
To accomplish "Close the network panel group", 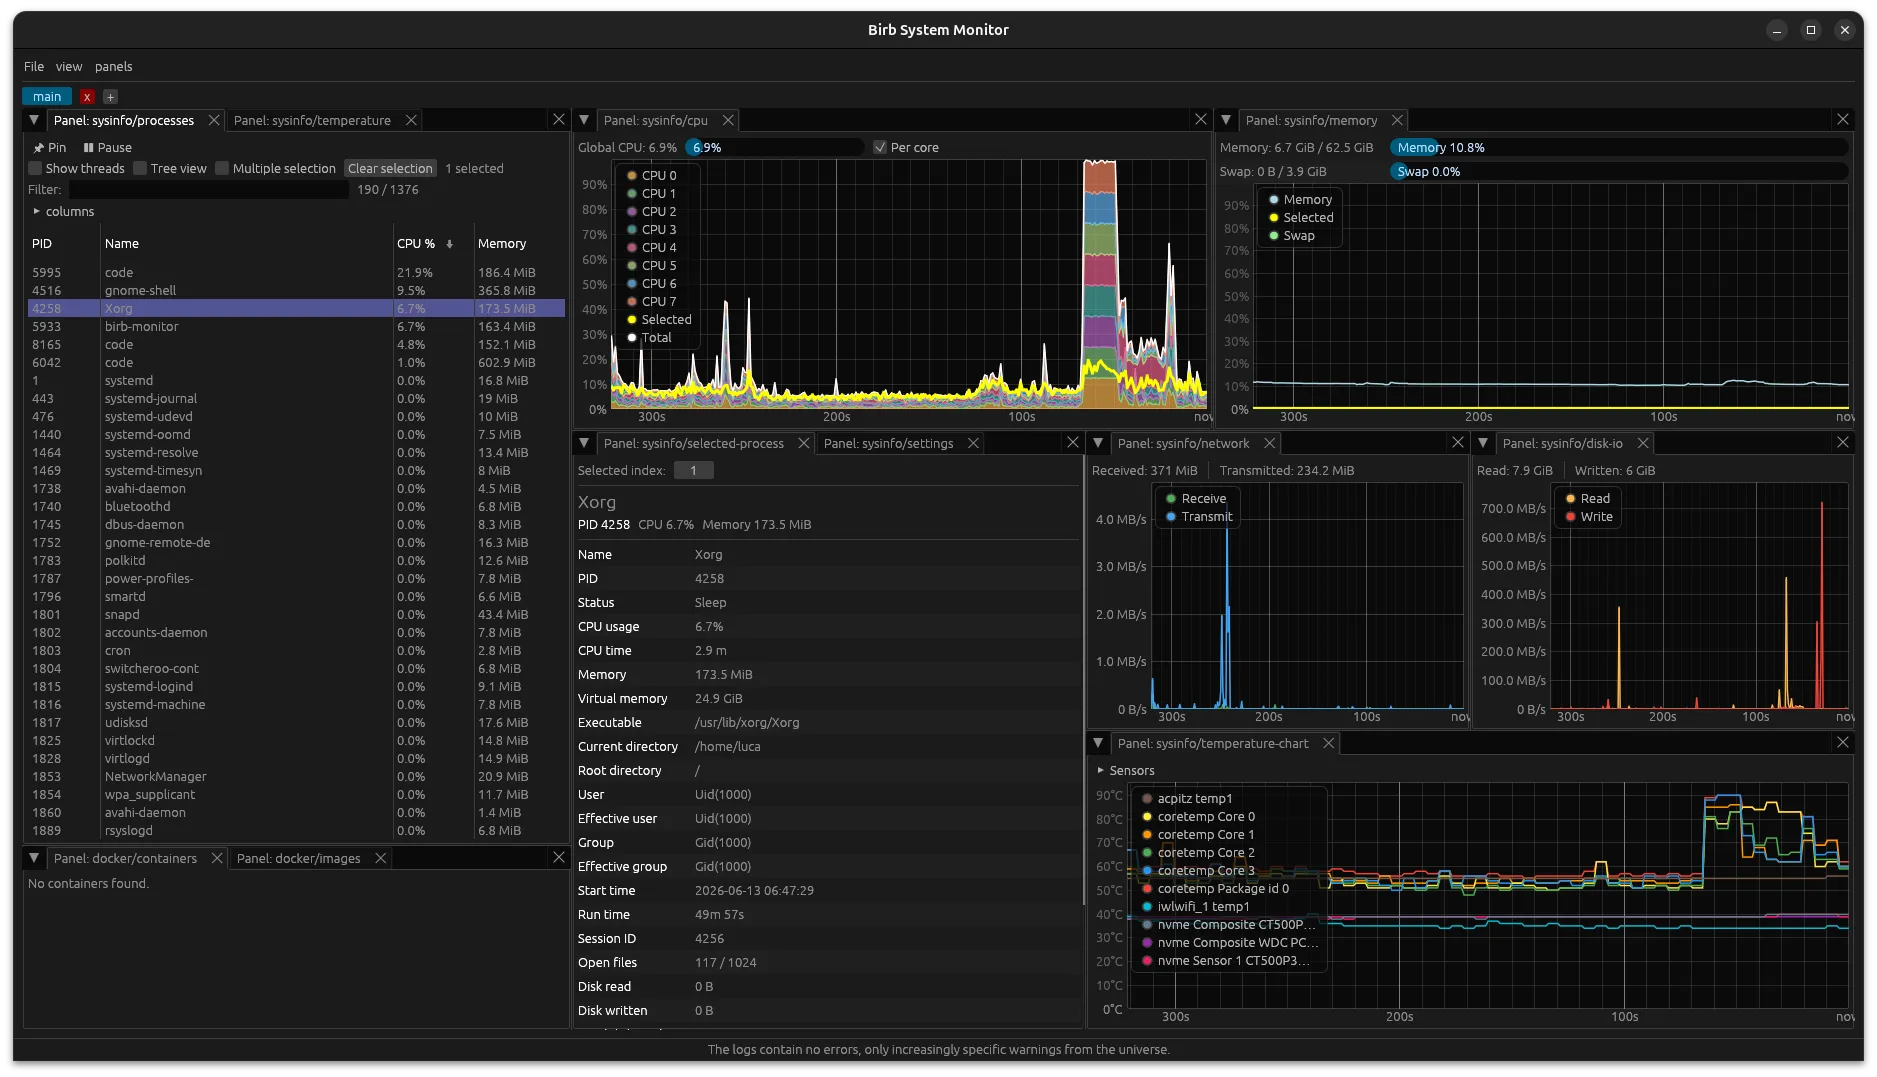I will click(1458, 443).
